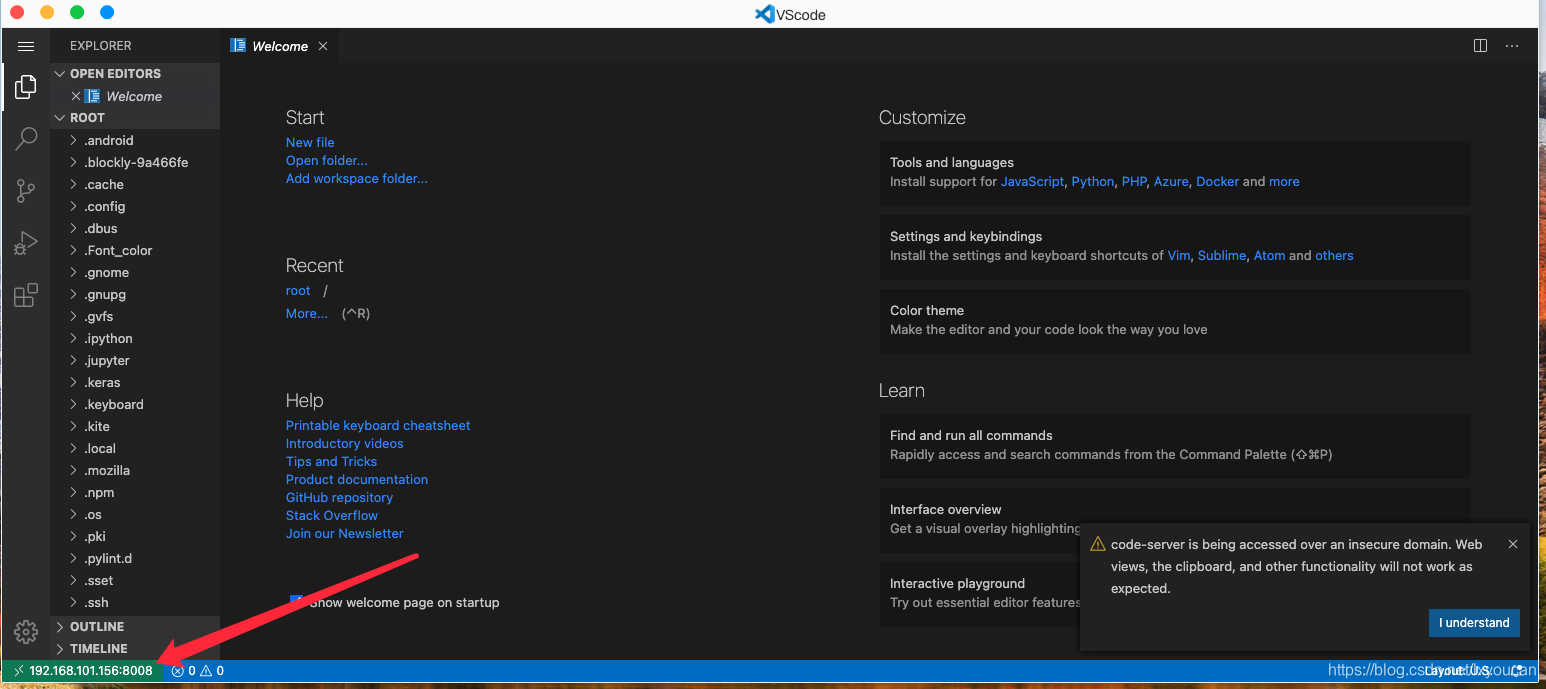Close Welcome in Open Editors list
Image resolution: width=1546 pixels, height=689 pixels.
(76, 96)
